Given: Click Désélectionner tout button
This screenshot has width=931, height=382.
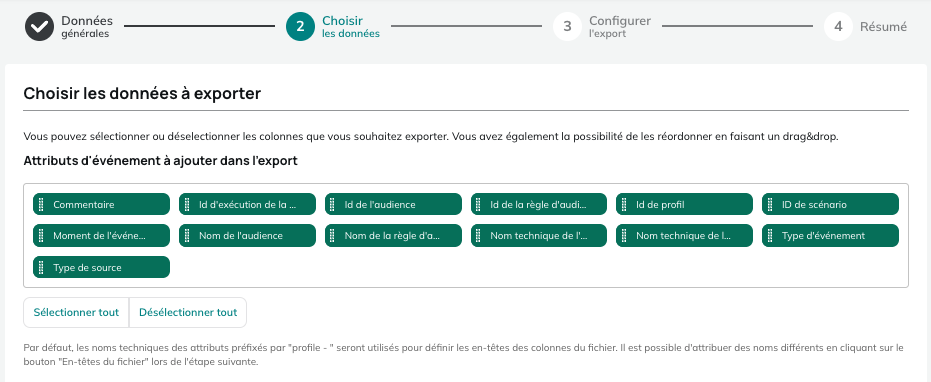Looking at the screenshot, I should click(188, 312).
